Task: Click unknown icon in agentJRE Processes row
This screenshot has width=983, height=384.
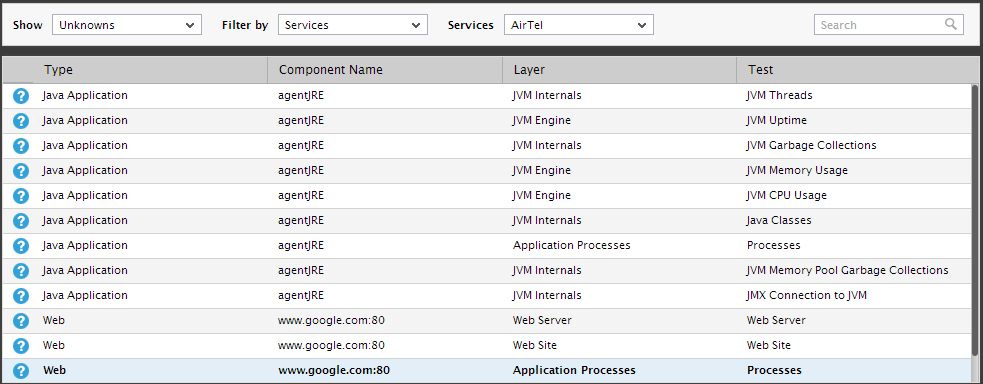Action: point(21,246)
